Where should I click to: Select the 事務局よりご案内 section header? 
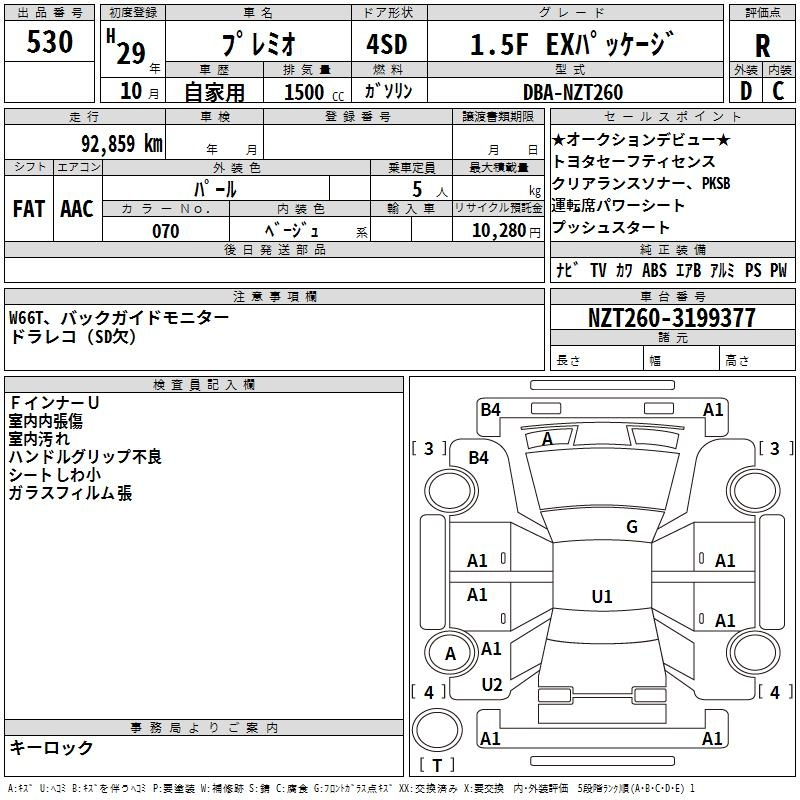pos(204,728)
